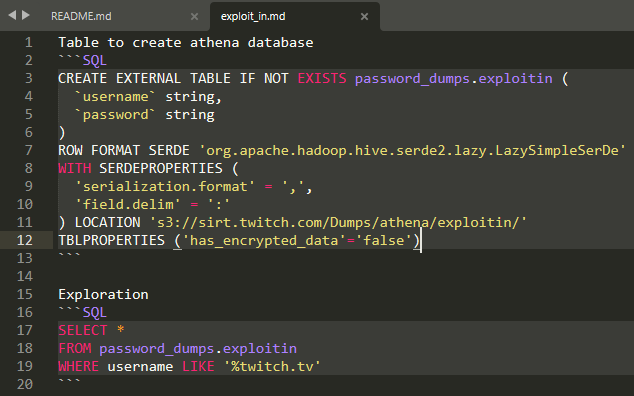Image resolution: width=634 pixels, height=396 pixels.
Task: Switch to the README.md tab
Action: click(x=81, y=16)
